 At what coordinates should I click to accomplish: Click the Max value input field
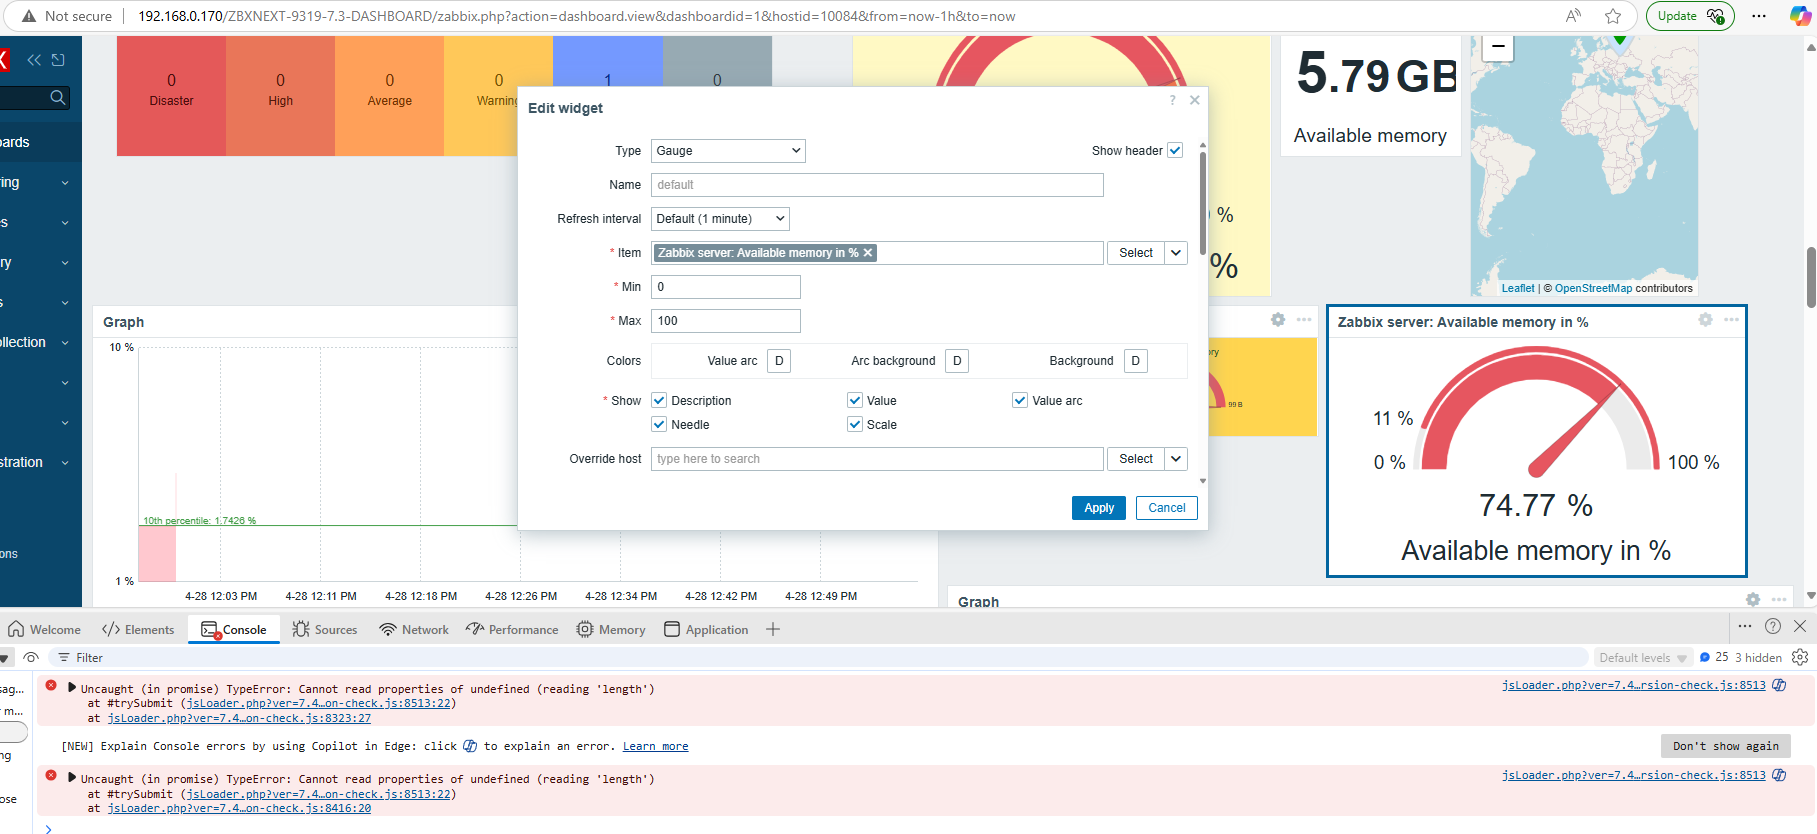click(726, 321)
